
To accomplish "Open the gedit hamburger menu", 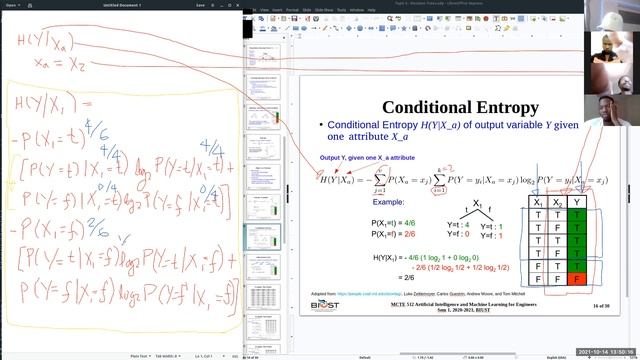I will 212,5.
